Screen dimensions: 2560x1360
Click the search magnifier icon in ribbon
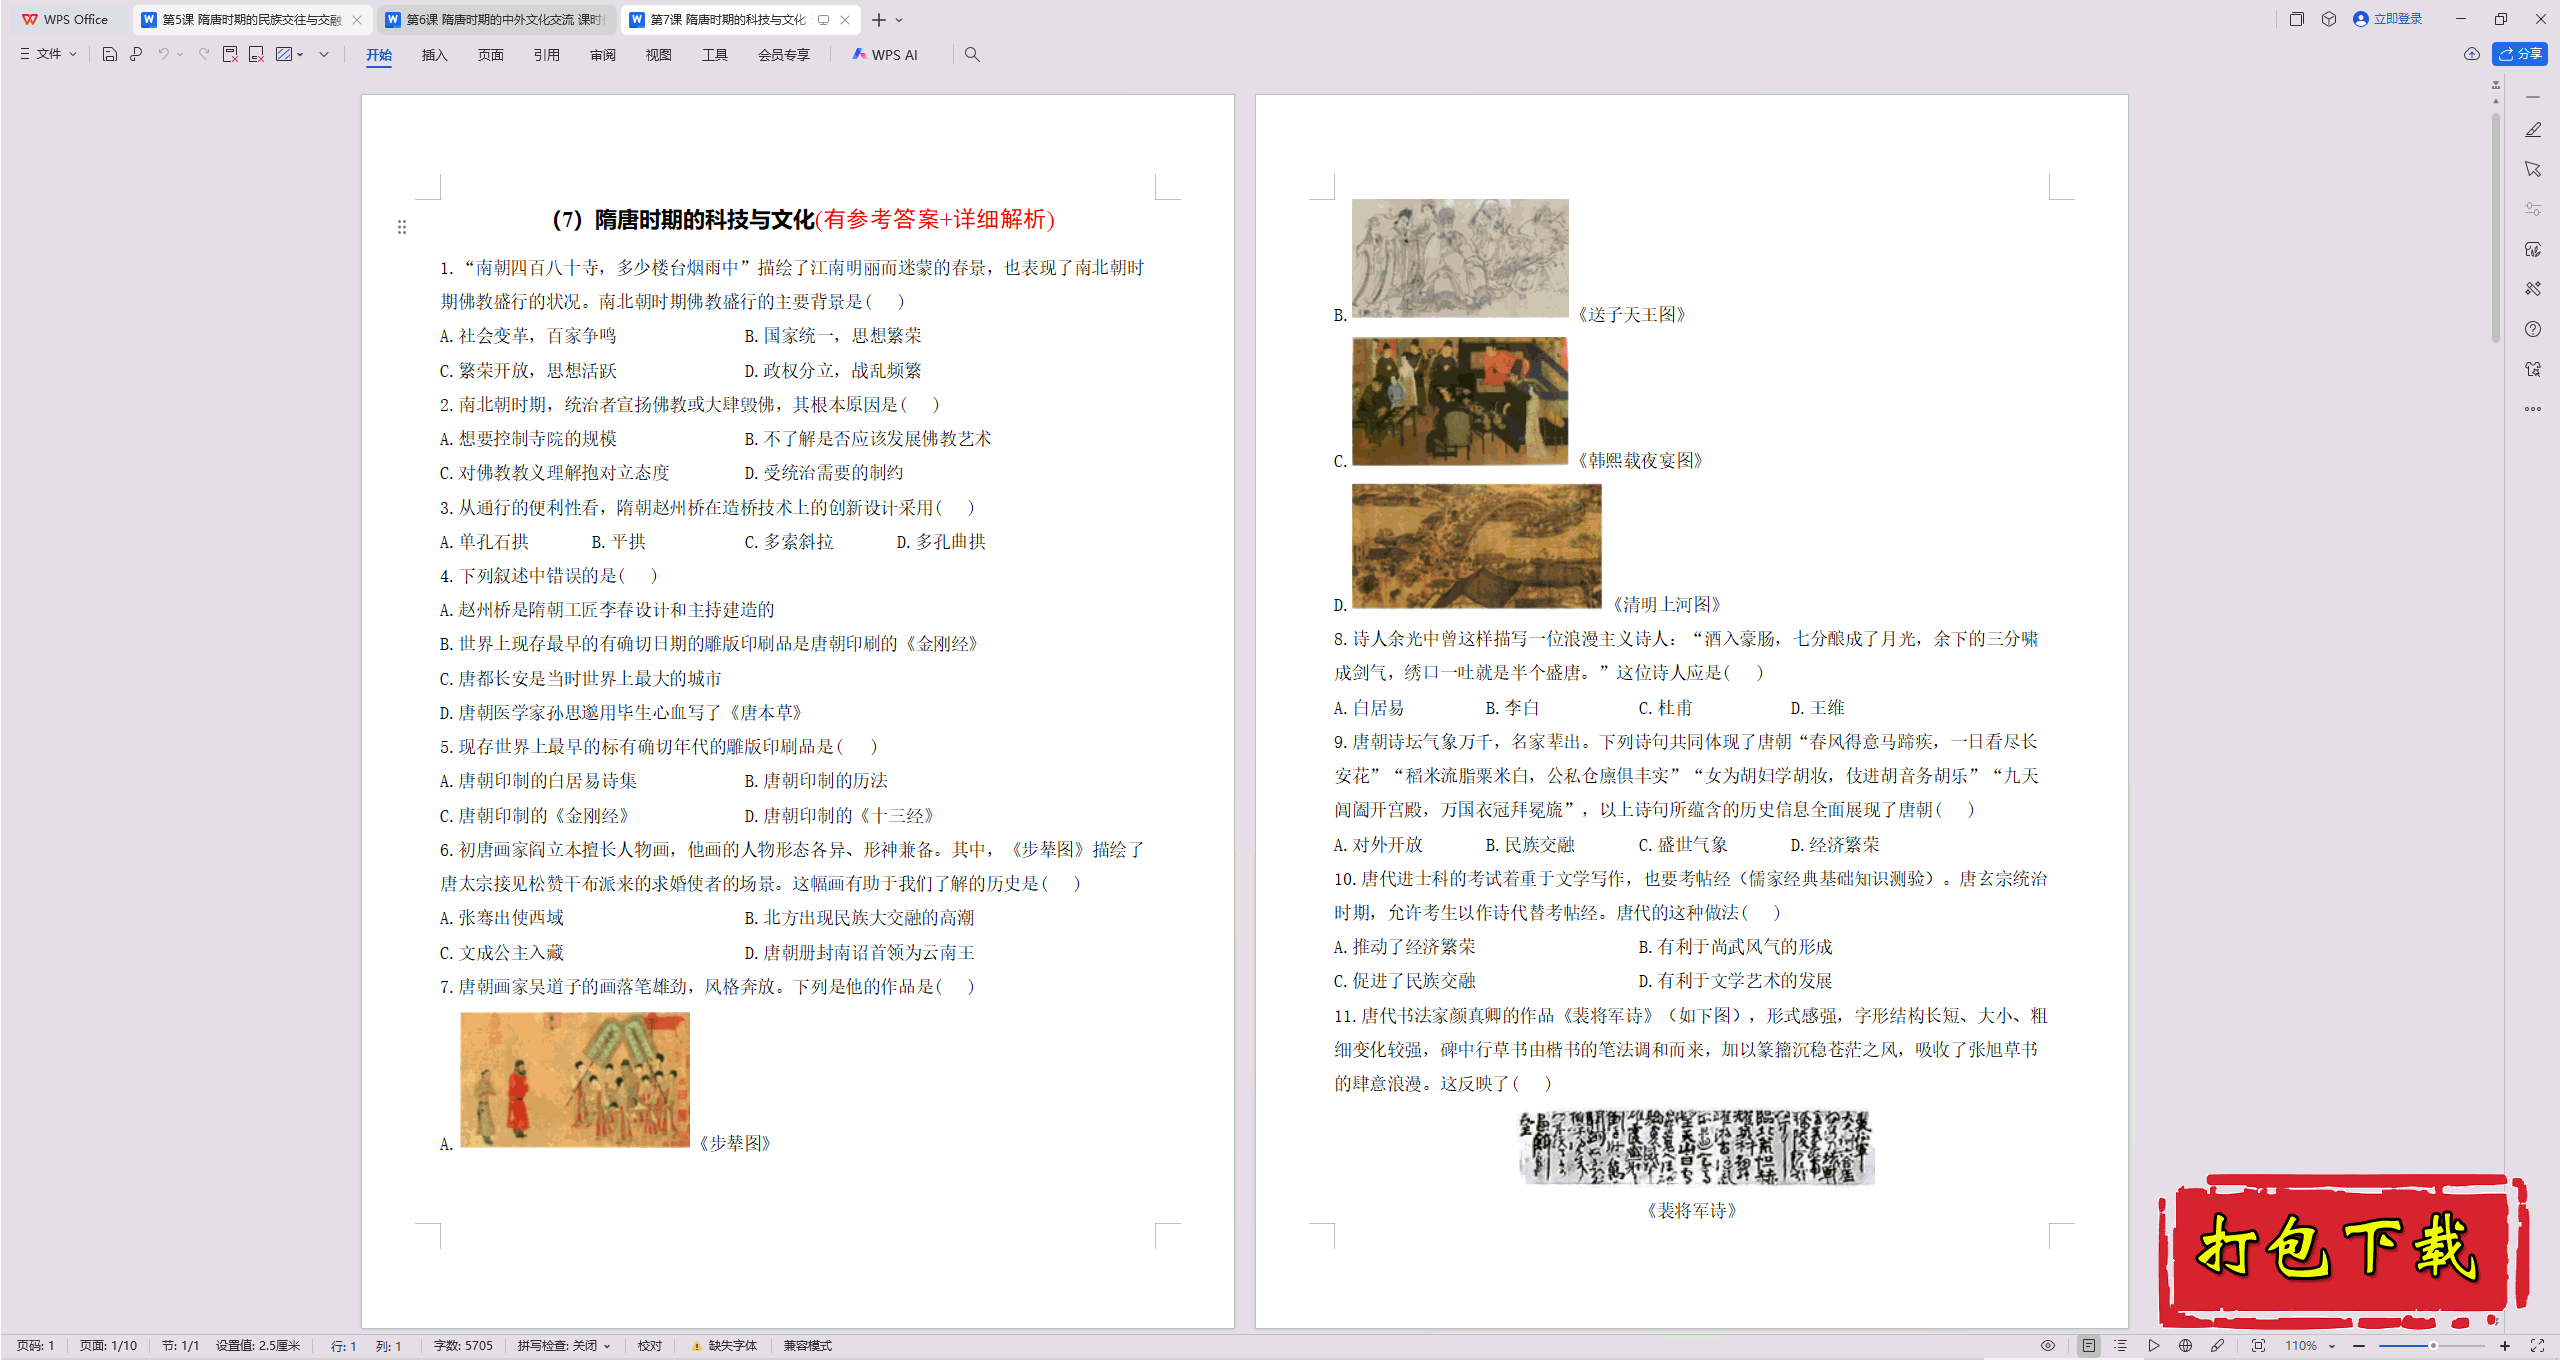pos(972,54)
